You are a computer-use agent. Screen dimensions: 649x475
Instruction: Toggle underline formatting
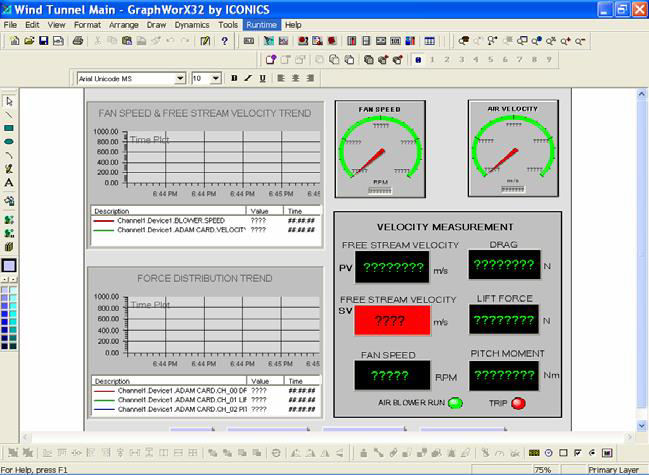coord(262,78)
